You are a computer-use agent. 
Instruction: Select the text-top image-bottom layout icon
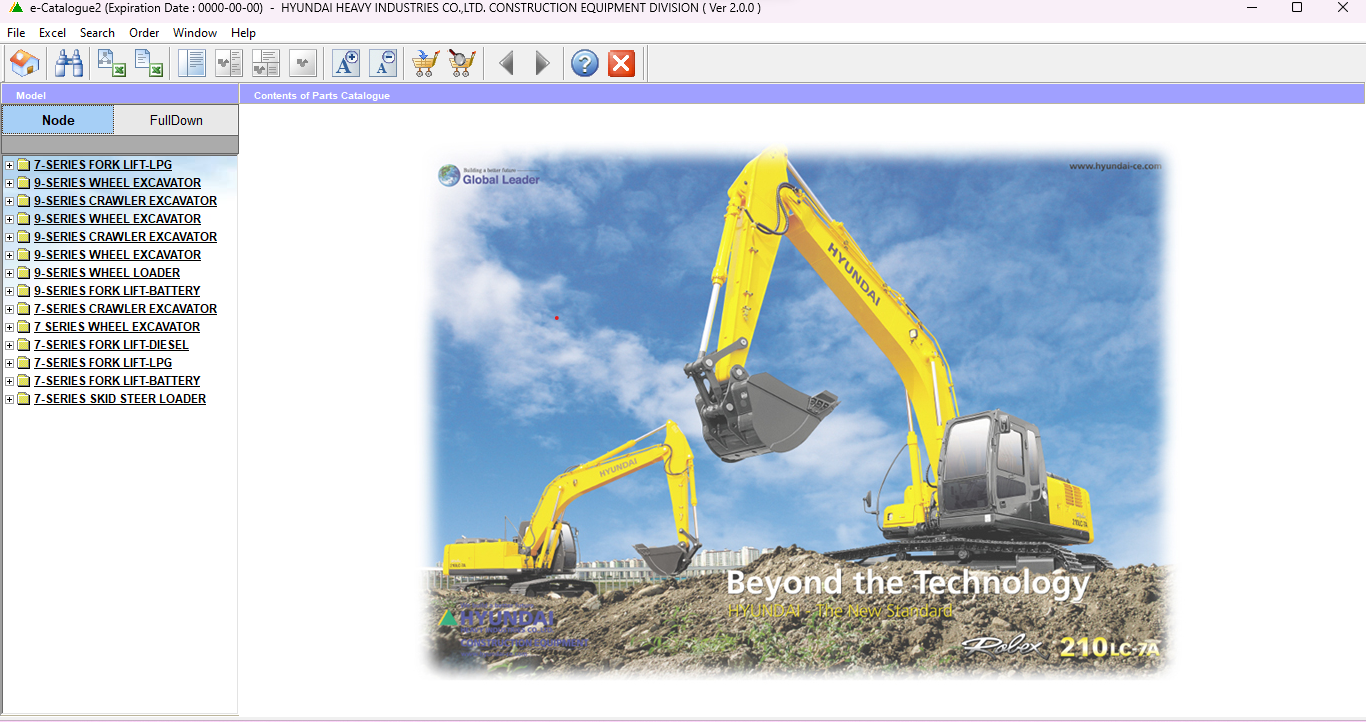pyautogui.click(x=266, y=64)
